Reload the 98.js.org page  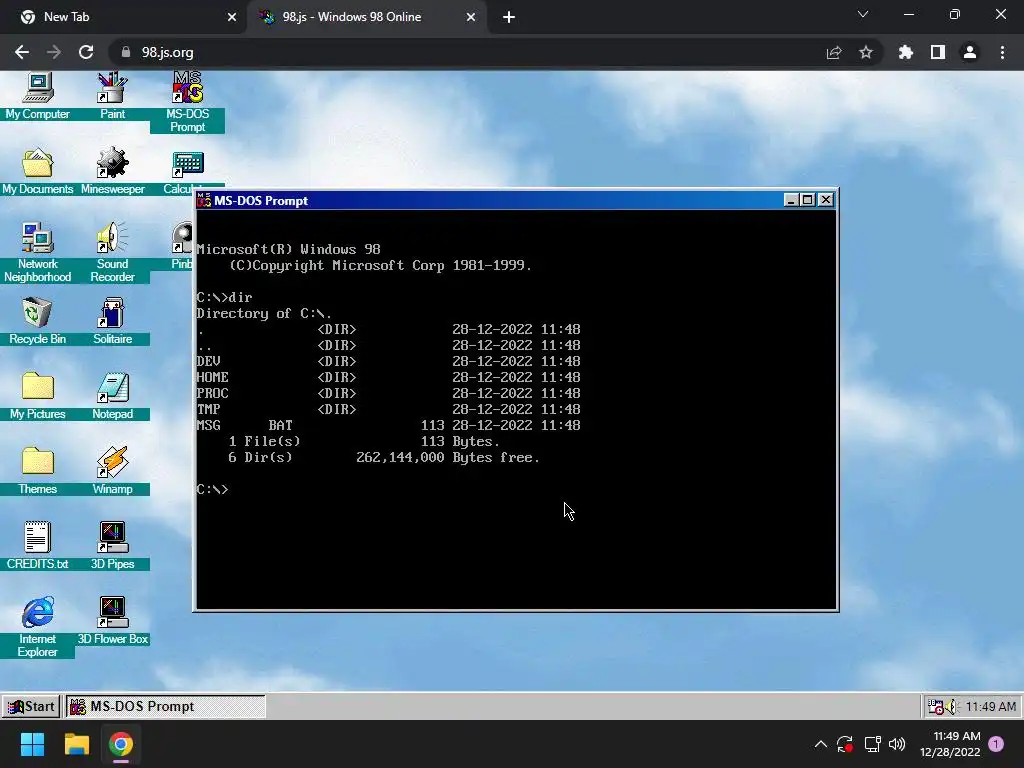[x=86, y=52]
